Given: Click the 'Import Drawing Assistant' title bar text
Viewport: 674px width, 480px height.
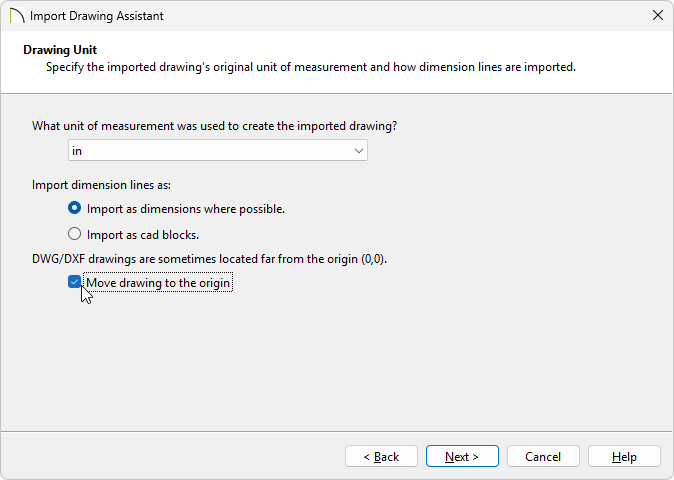Looking at the screenshot, I should pyautogui.click(x=97, y=16).
